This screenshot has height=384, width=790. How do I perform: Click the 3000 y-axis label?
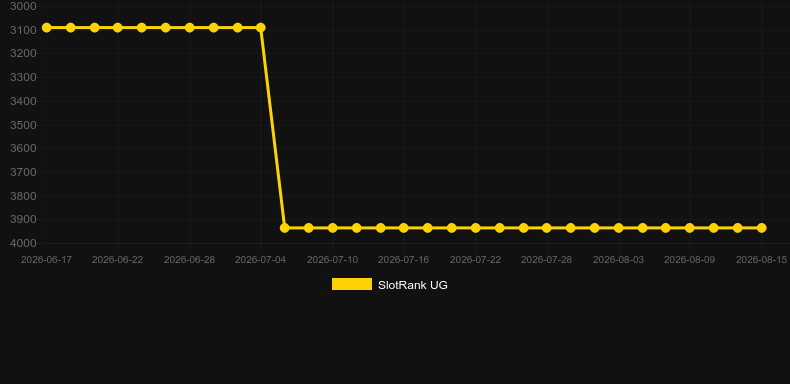(23, 6)
